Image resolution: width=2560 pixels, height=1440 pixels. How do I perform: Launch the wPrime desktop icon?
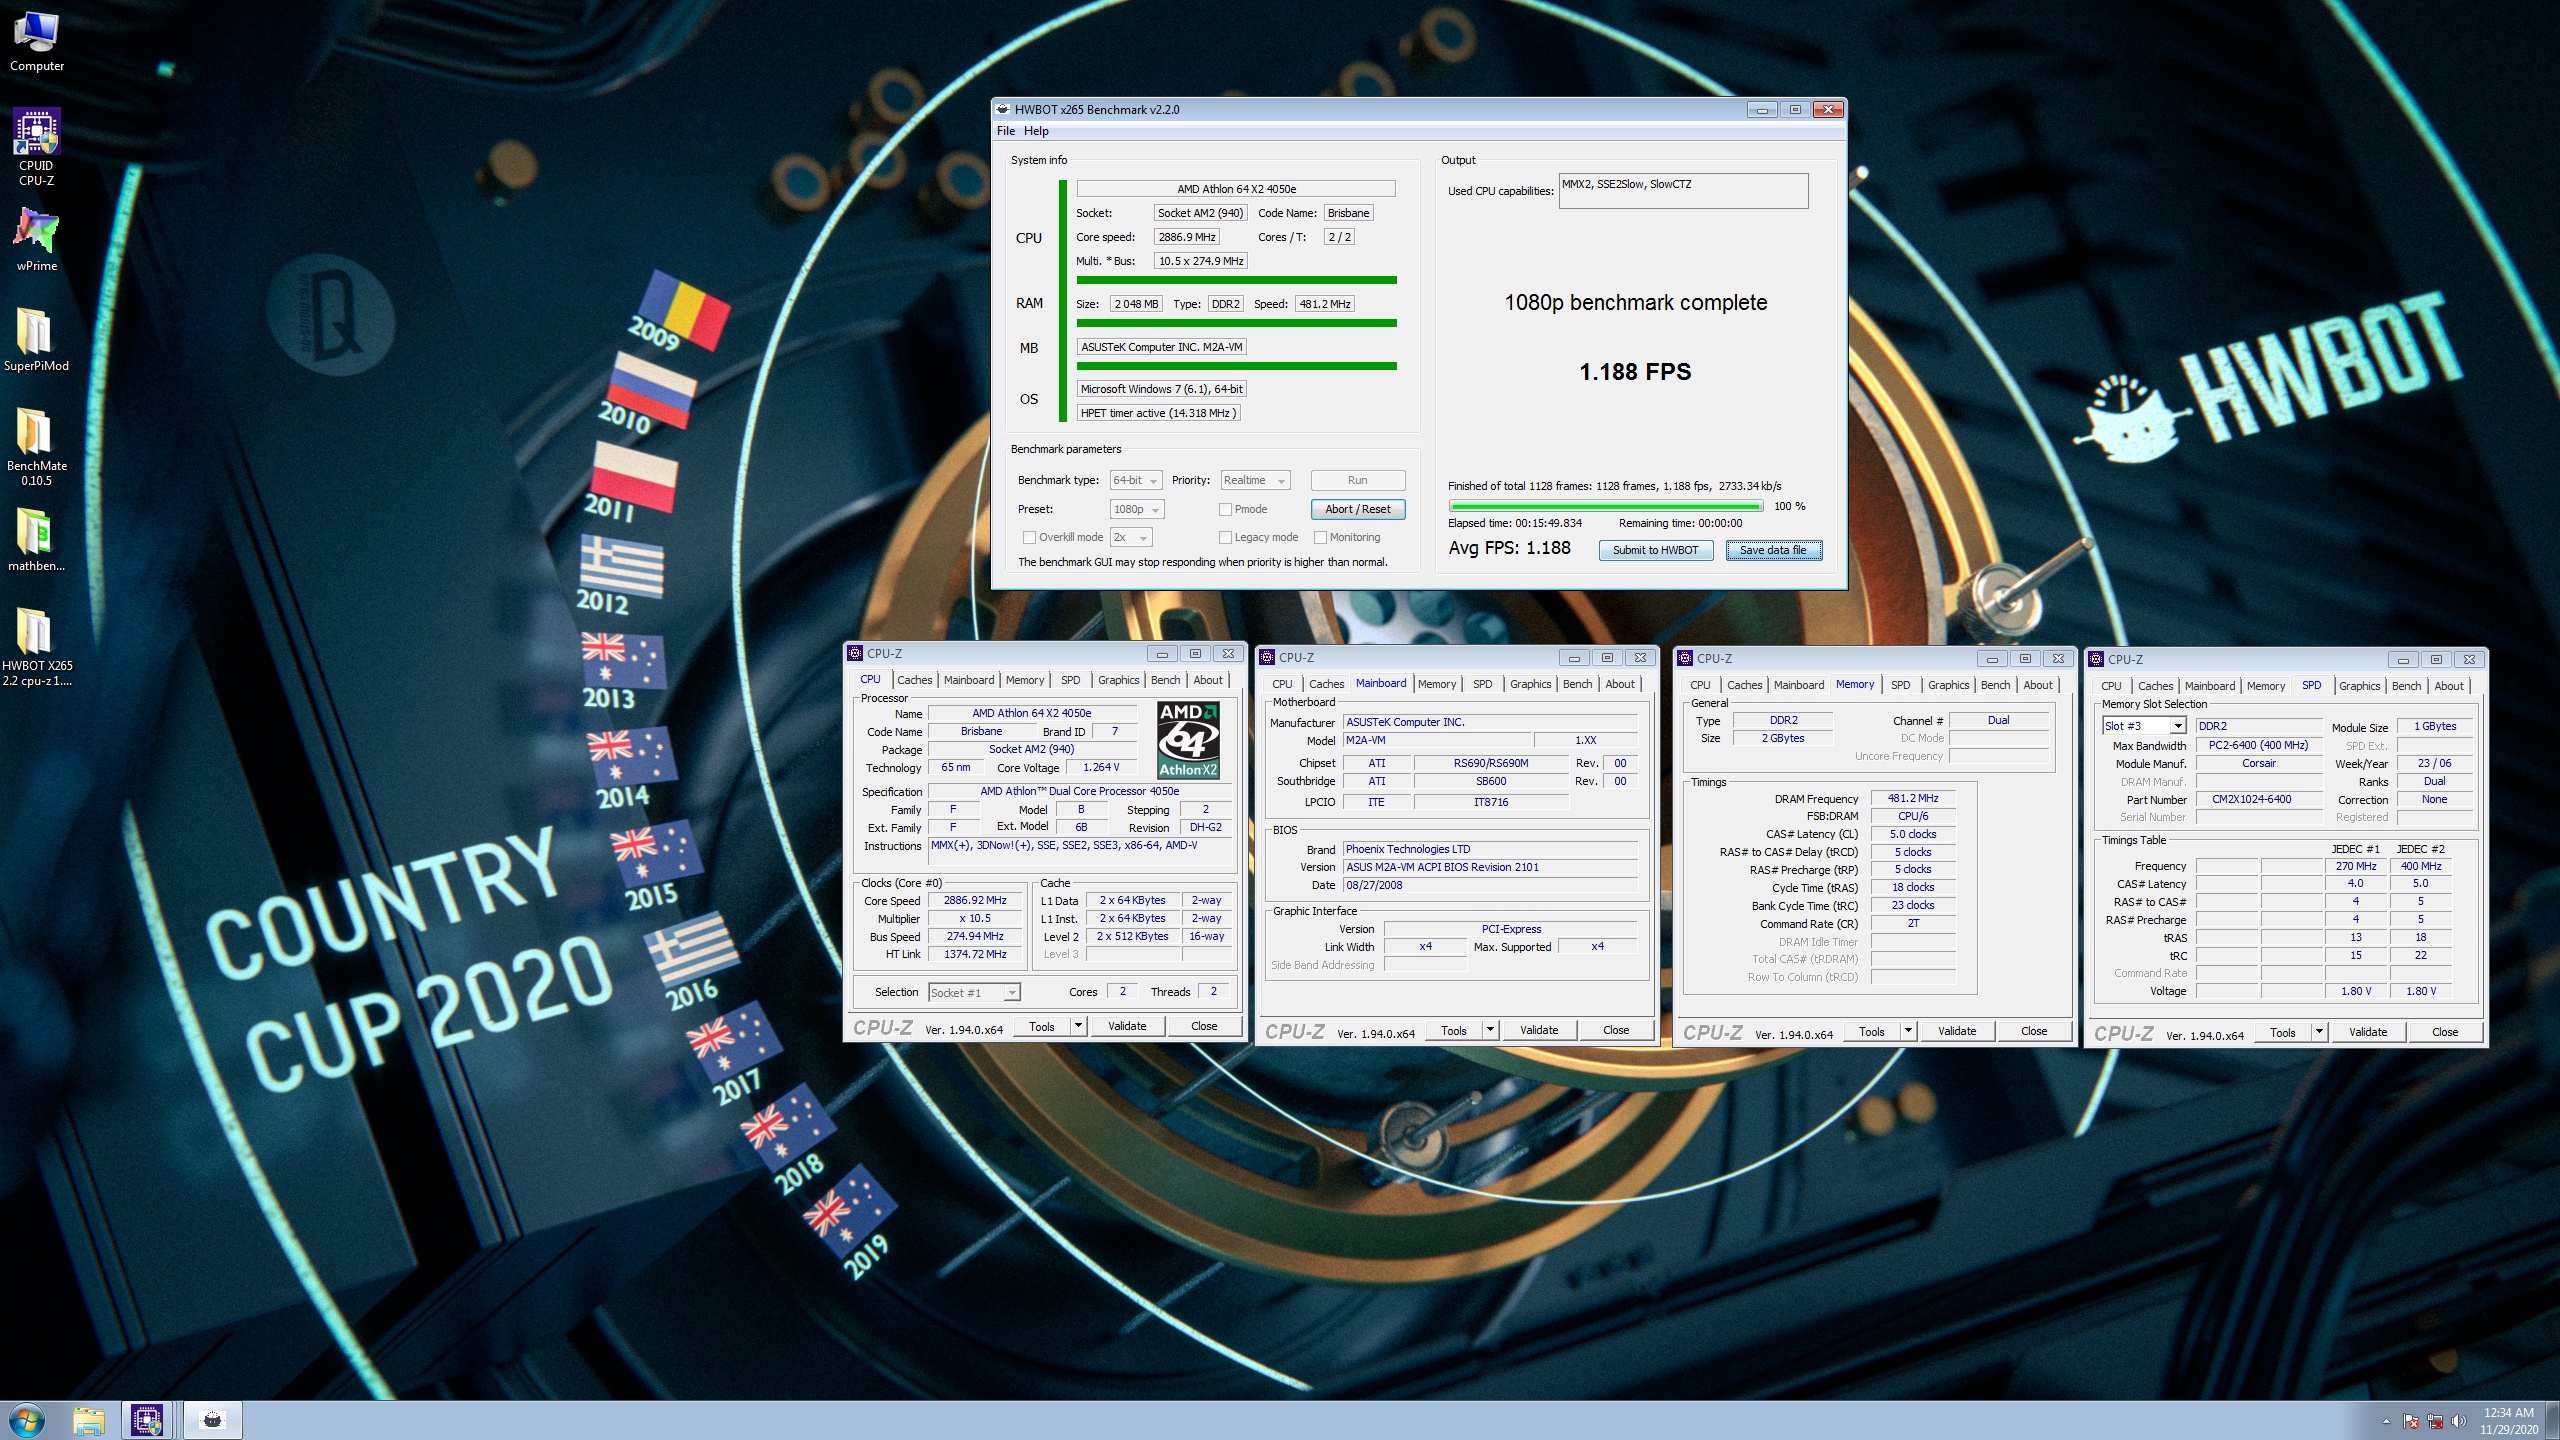37,240
